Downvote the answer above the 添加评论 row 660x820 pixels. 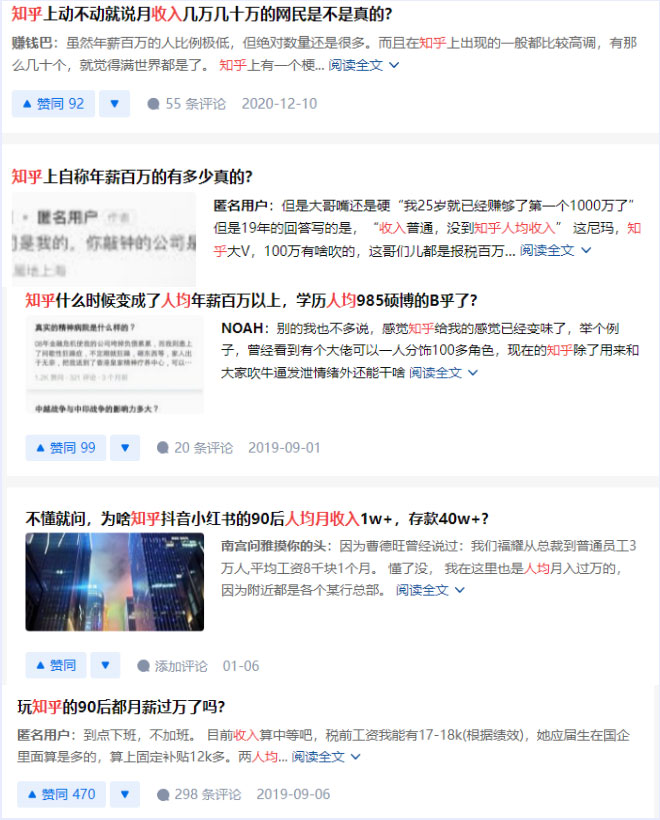click(105, 665)
